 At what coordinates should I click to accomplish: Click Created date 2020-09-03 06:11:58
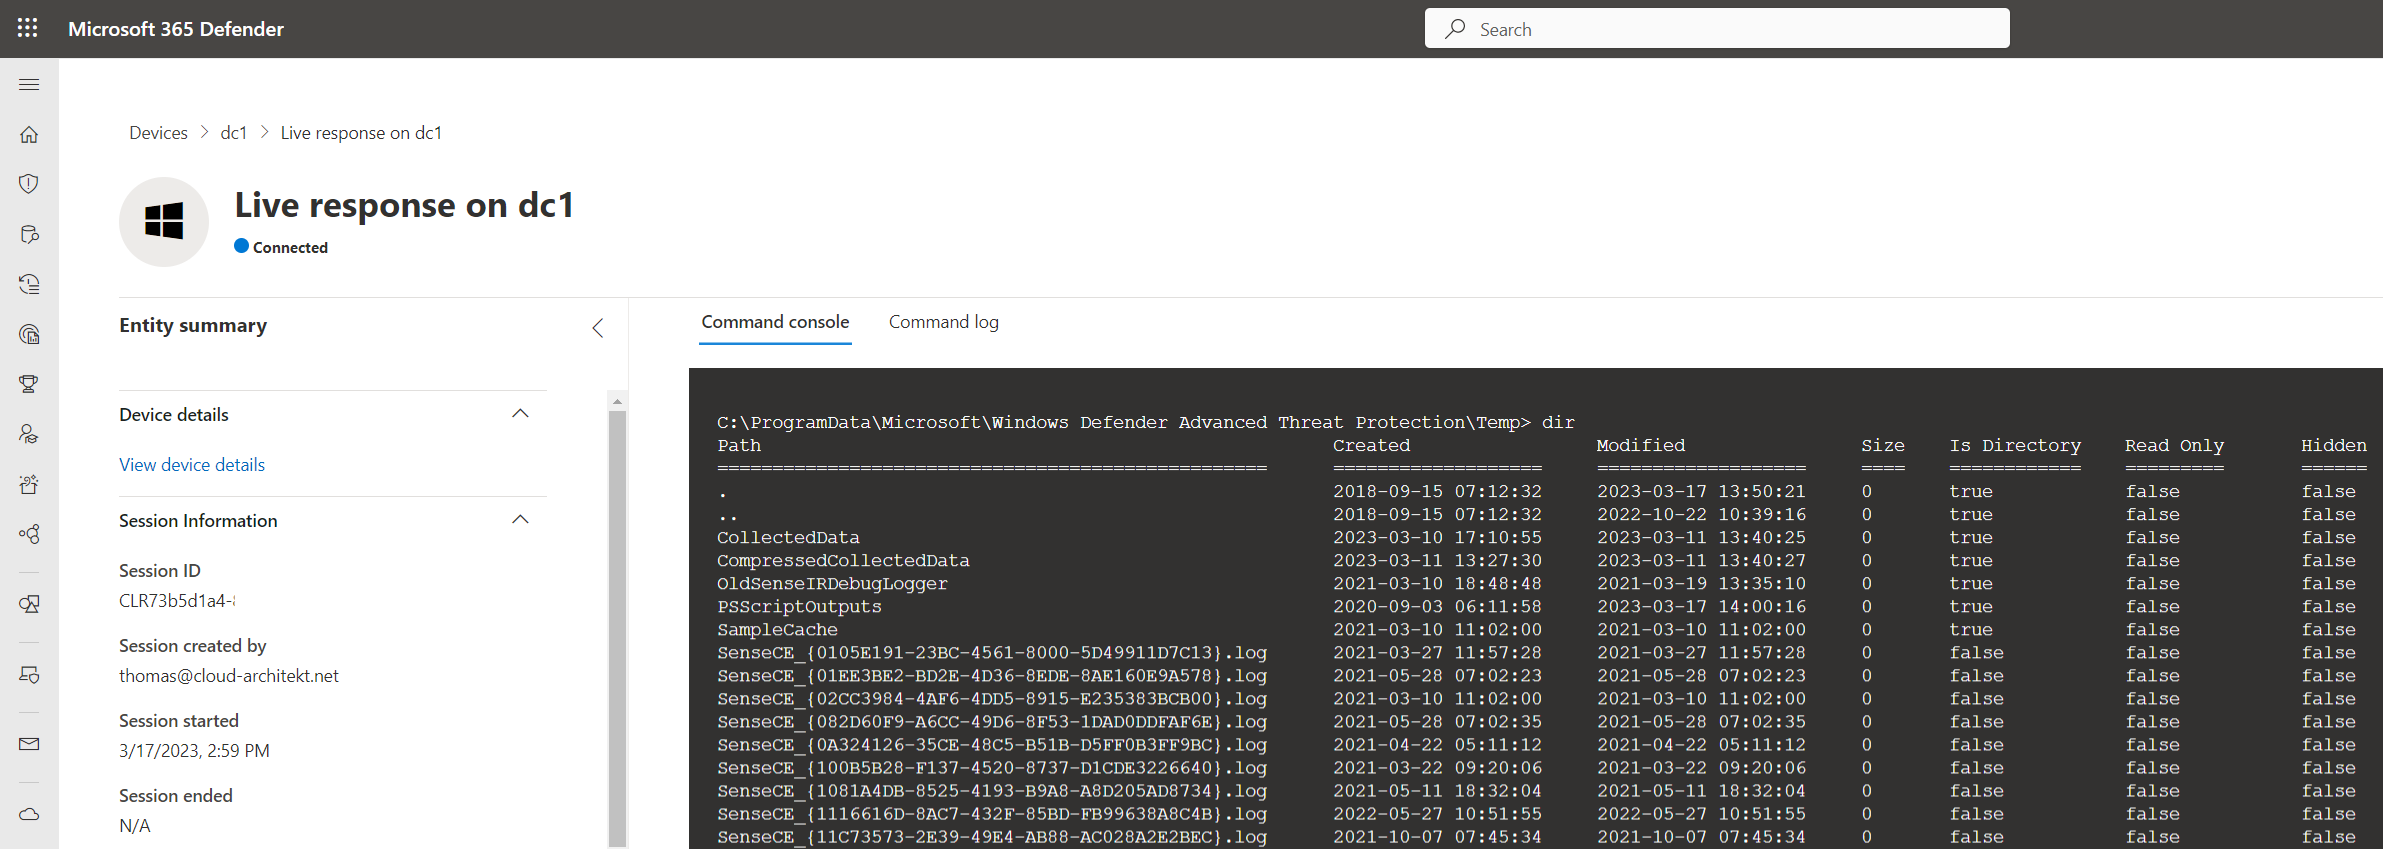click(1437, 606)
